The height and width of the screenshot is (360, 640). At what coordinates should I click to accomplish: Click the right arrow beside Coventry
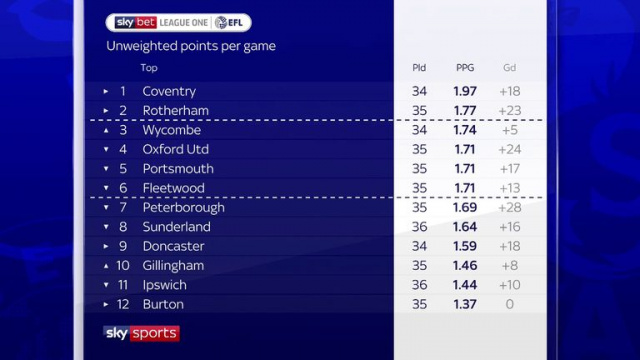(106, 91)
